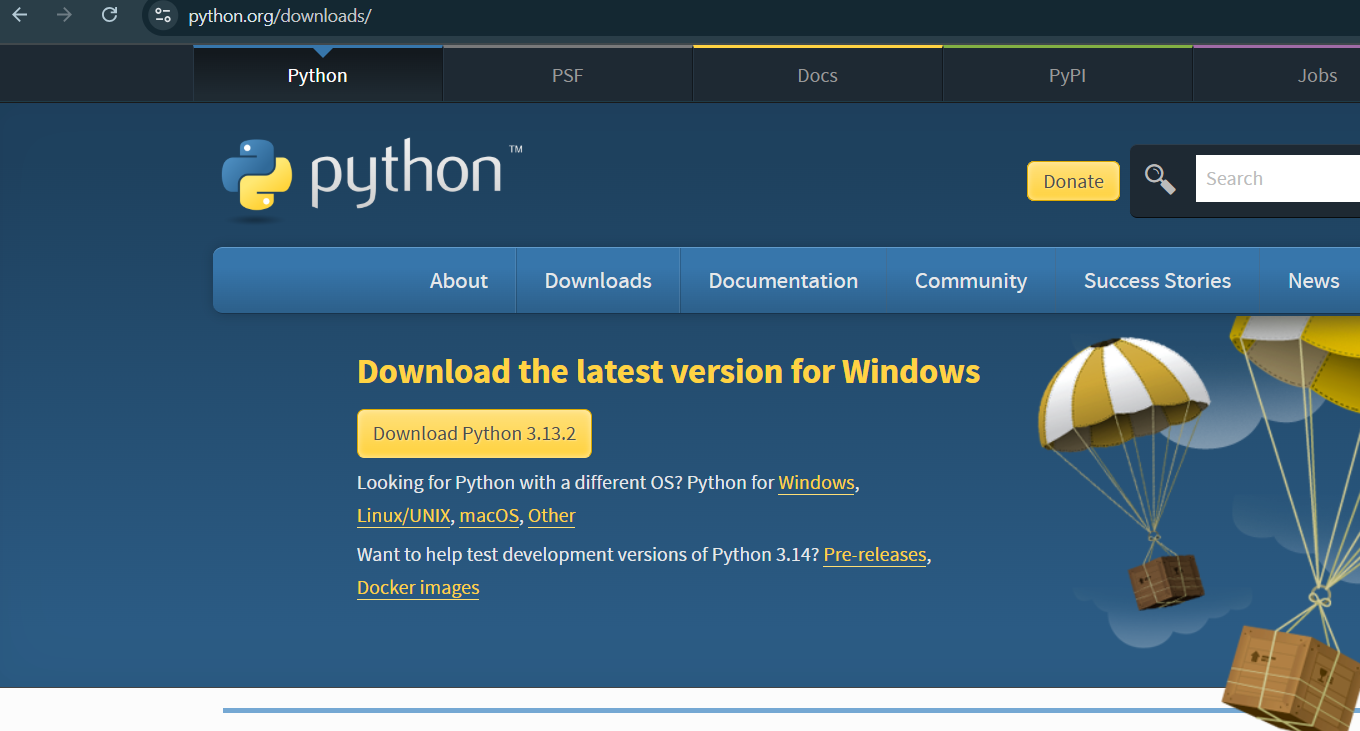Open the About navigation menu
Viewport: 1360px width, 731px height.
(459, 281)
